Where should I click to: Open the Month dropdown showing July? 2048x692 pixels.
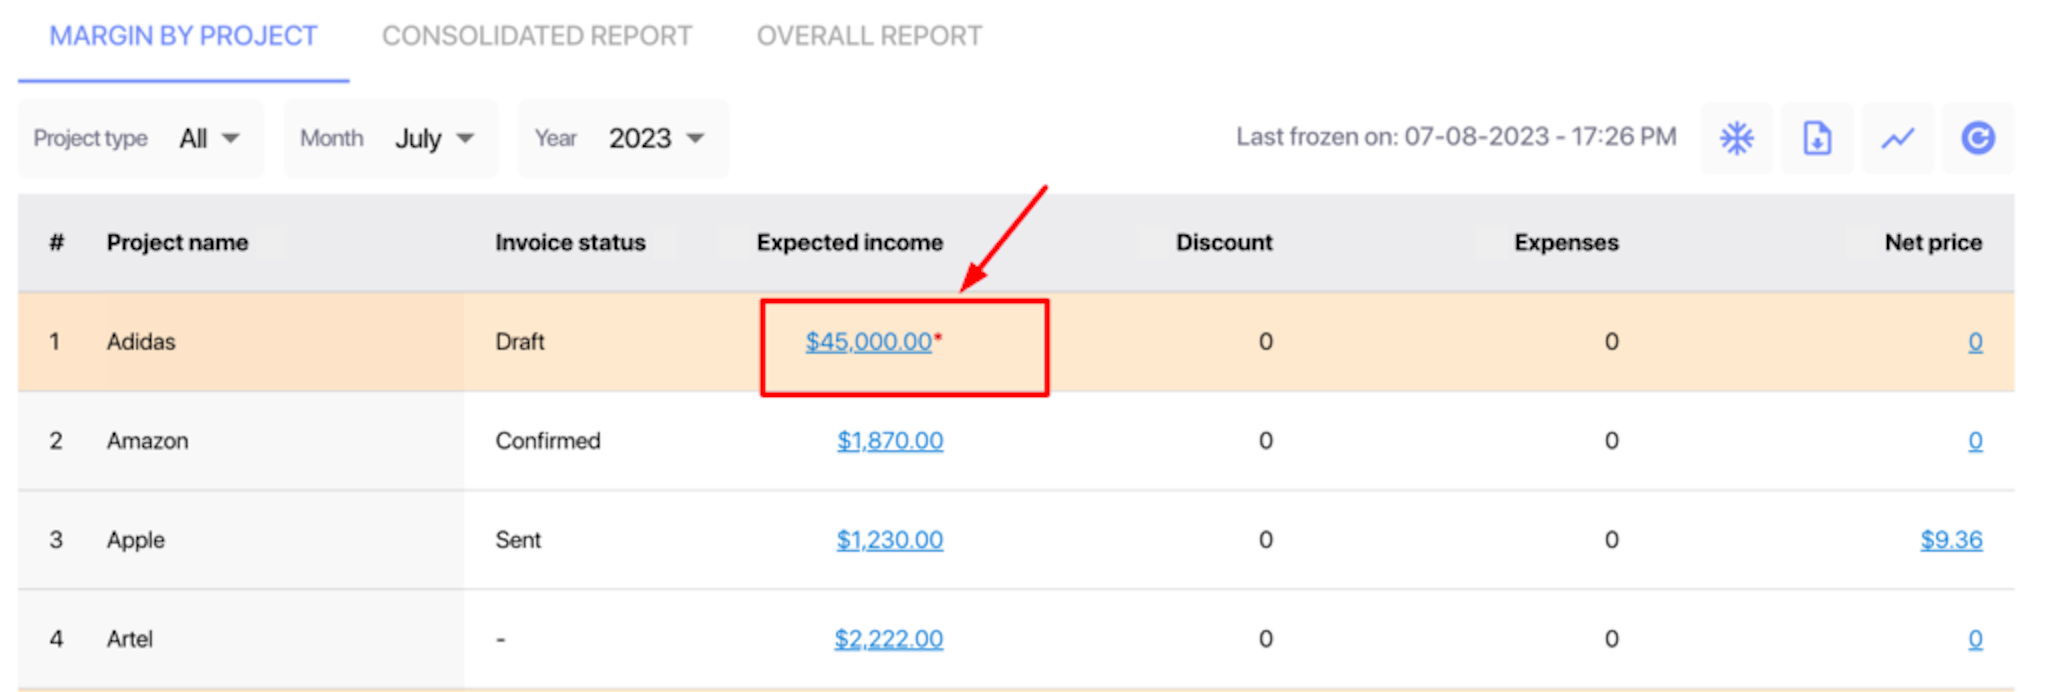point(390,138)
